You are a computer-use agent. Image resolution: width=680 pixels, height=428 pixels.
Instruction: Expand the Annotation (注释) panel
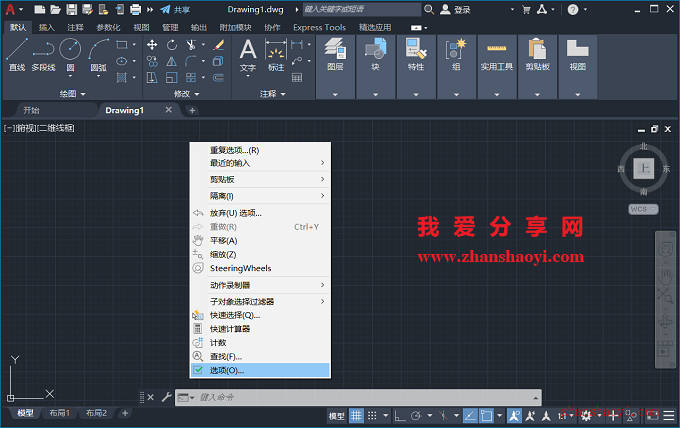[273, 94]
